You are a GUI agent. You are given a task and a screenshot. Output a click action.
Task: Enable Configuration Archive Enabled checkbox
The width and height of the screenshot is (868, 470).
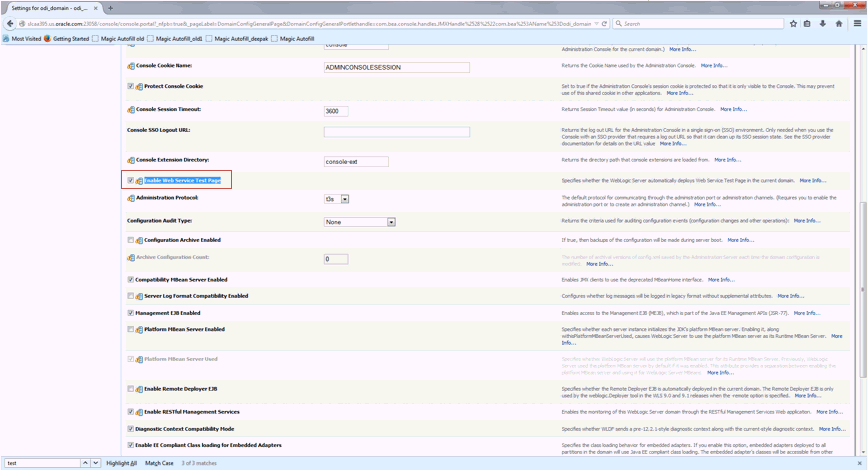click(x=131, y=240)
